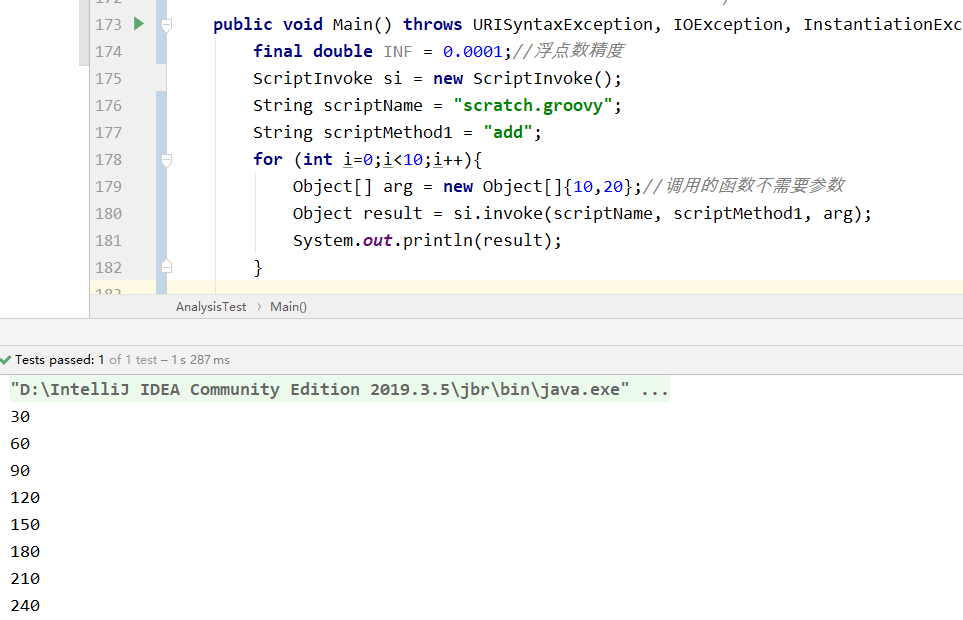Click the INF variable name on line 174

[398, 52]
